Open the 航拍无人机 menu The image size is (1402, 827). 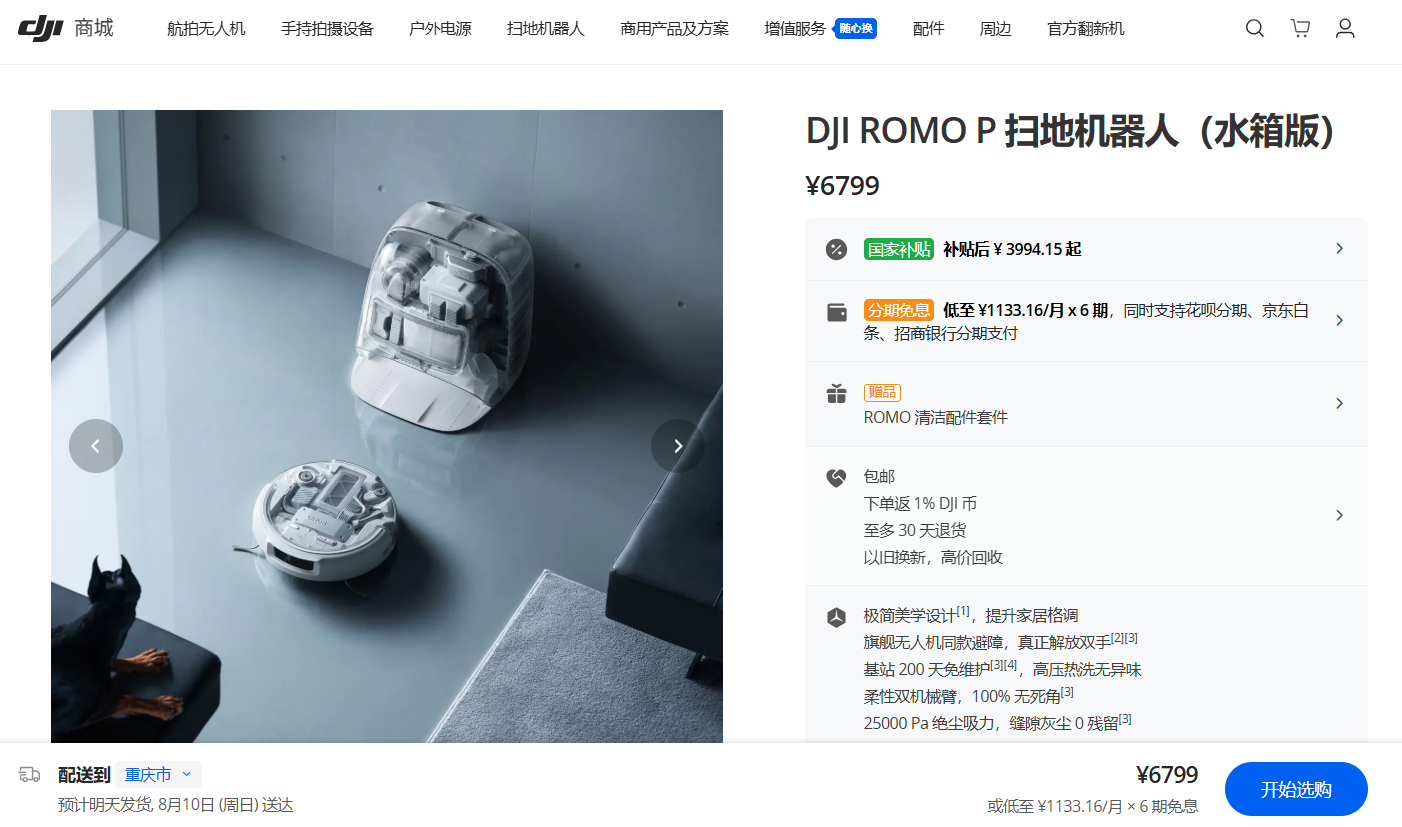pyautogui.click(x=206, y=29)
